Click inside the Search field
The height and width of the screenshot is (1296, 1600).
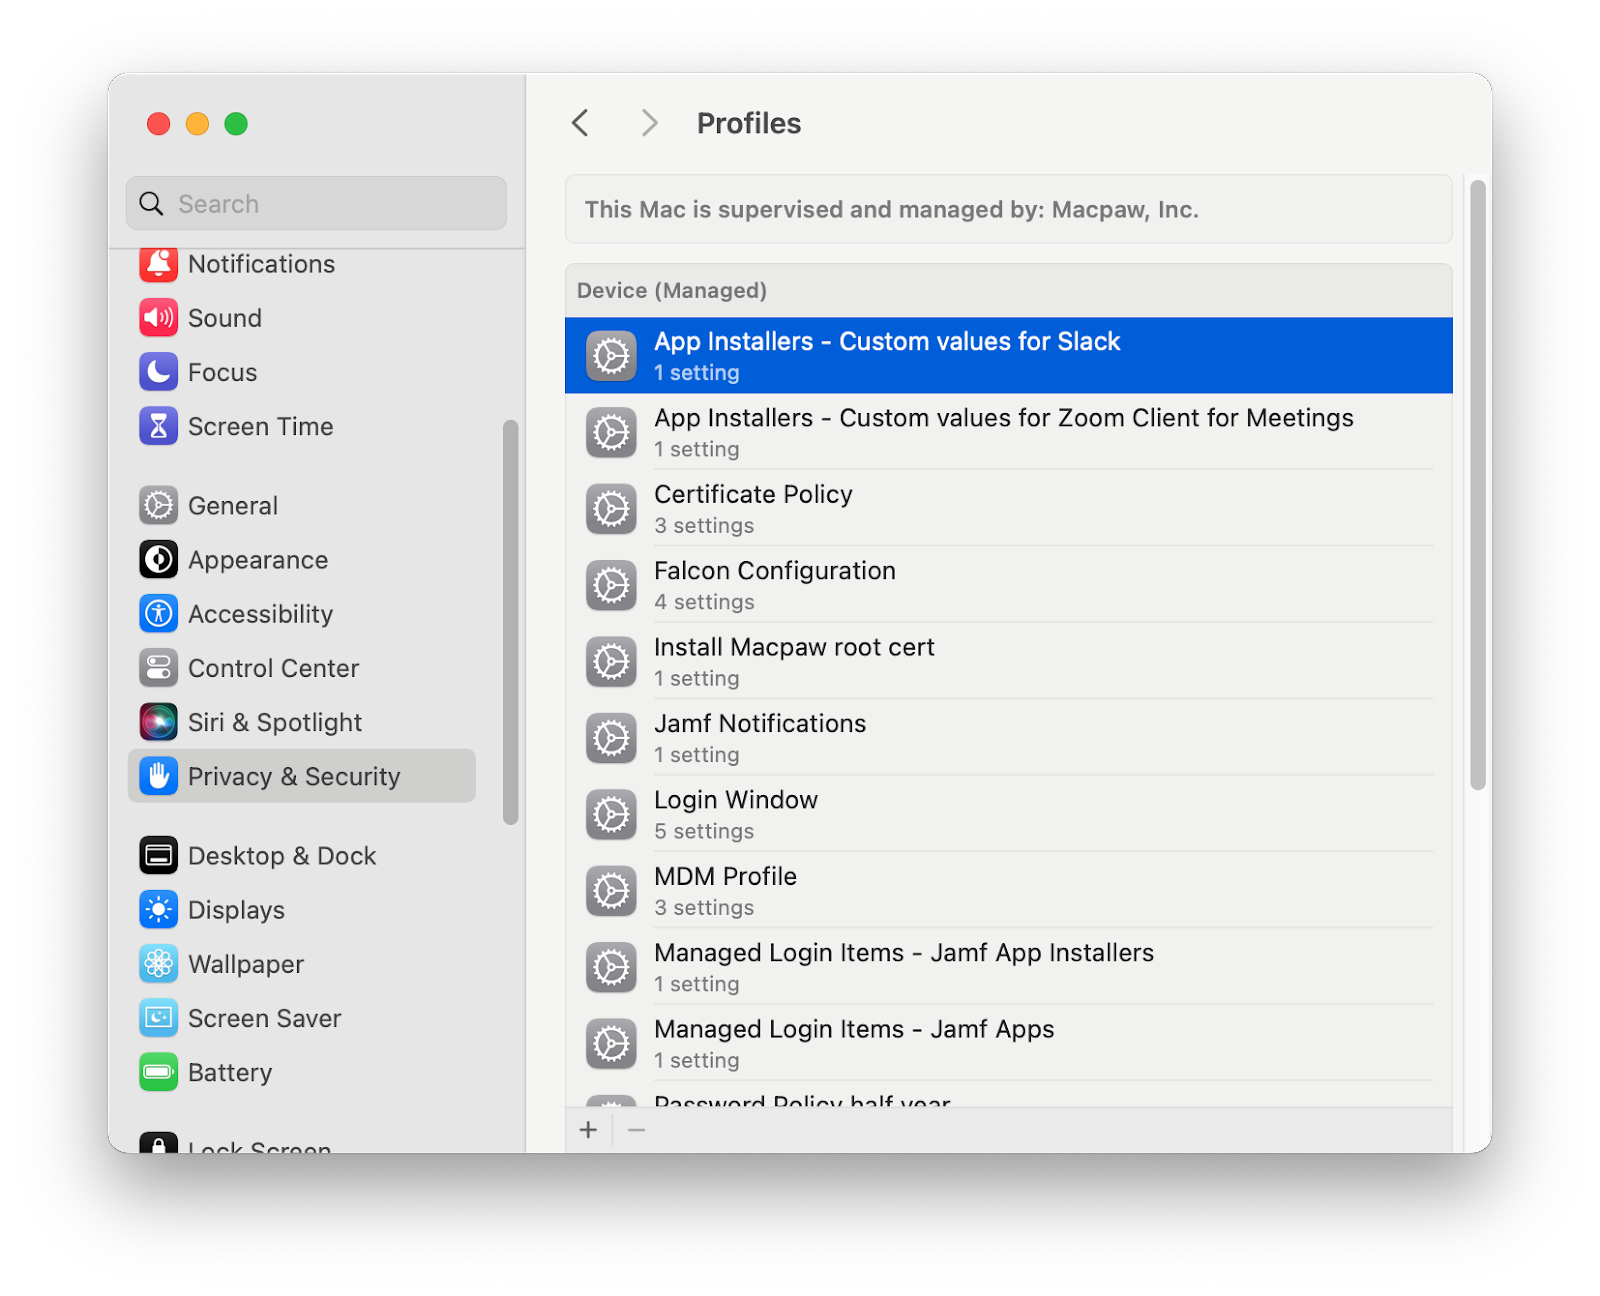316,203
